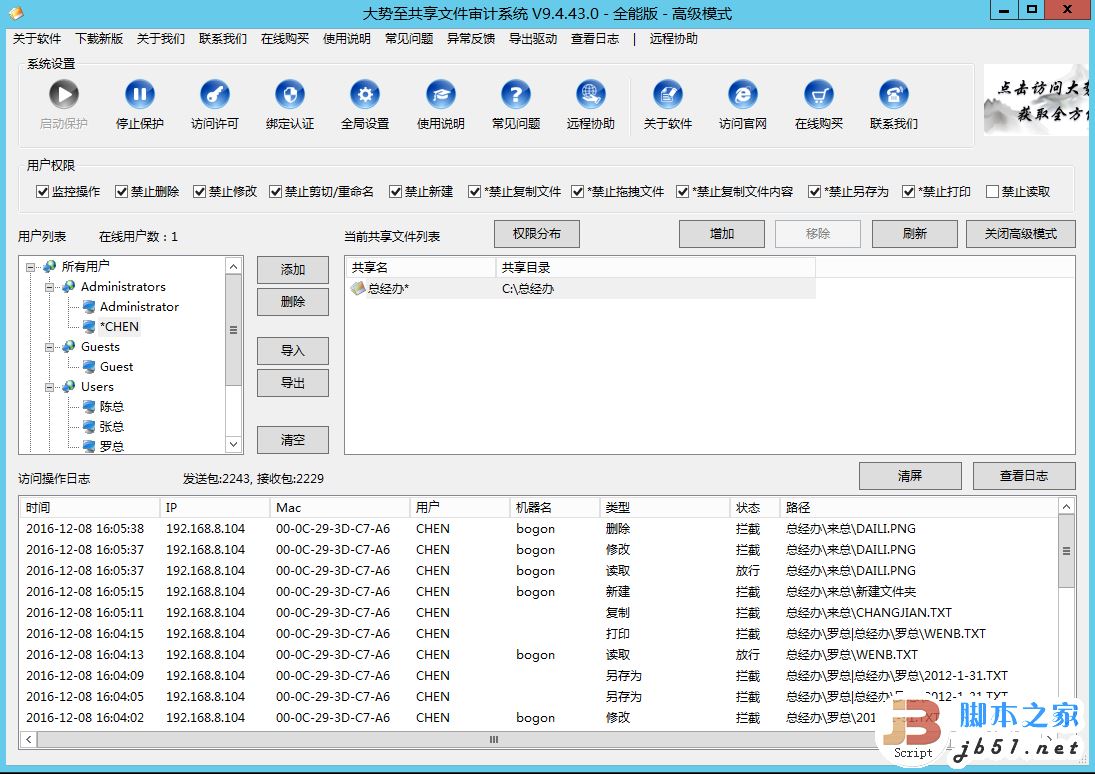Image resolution: width=1095 pixels, height=774 pixels.
Task: Click the 刷新 button
Action: pos(915,234)
